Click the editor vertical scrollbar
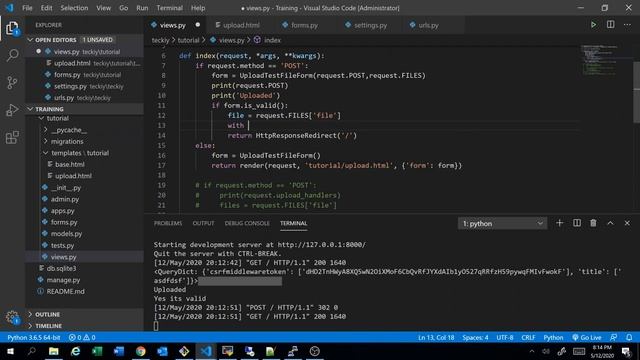640x360 pixels. click(x=636, y=92)
